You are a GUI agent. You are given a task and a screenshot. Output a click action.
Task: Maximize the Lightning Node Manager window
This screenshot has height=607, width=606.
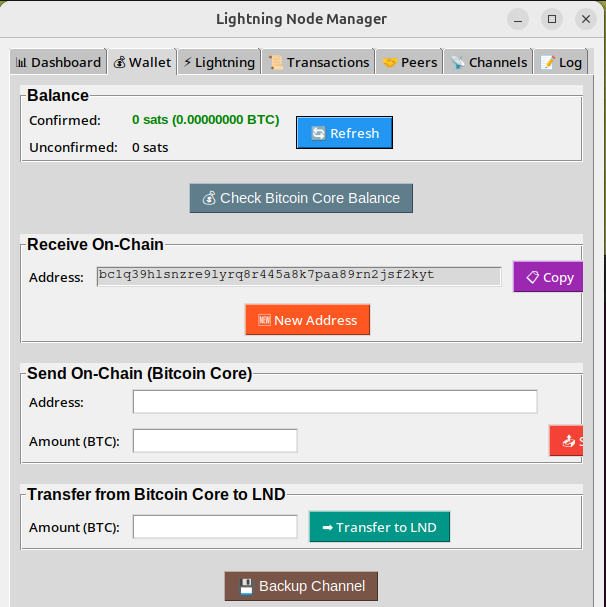point(551,19)
